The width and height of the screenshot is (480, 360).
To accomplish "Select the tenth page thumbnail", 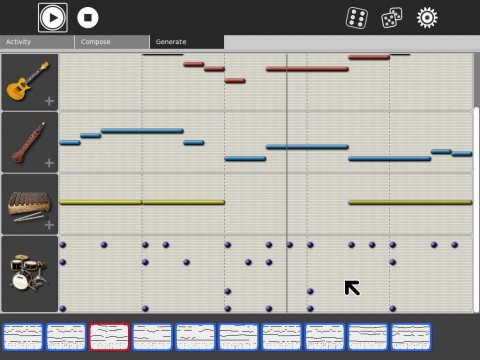I will (x=411, y=337).
